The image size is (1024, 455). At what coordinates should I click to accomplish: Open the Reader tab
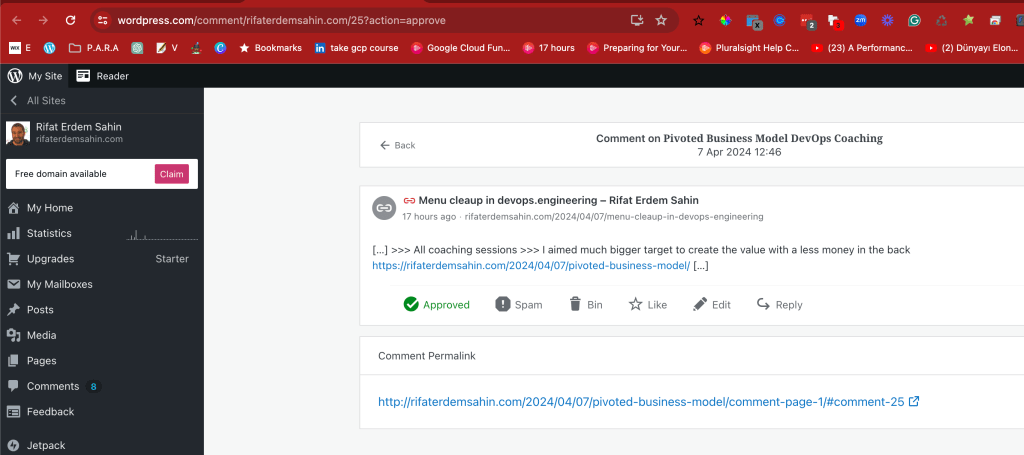pos(103,76)
